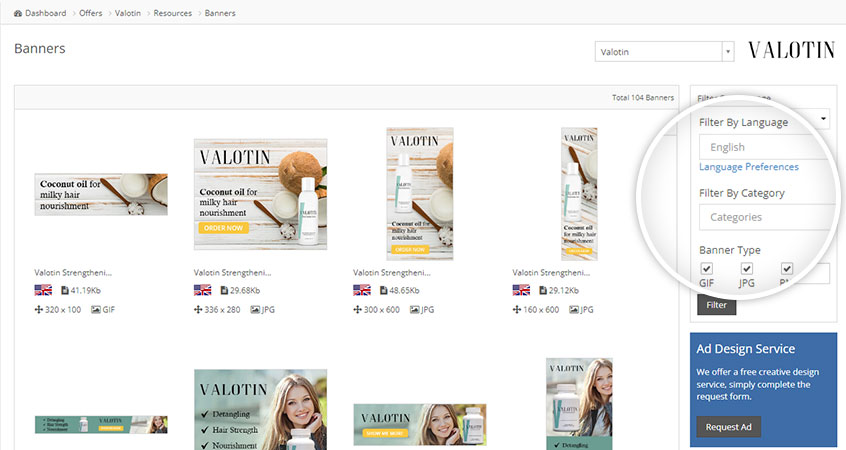Viewport: 846px width, 450px height.
Task: Click file size icon beside 41.19Kb
Action: 64,290
